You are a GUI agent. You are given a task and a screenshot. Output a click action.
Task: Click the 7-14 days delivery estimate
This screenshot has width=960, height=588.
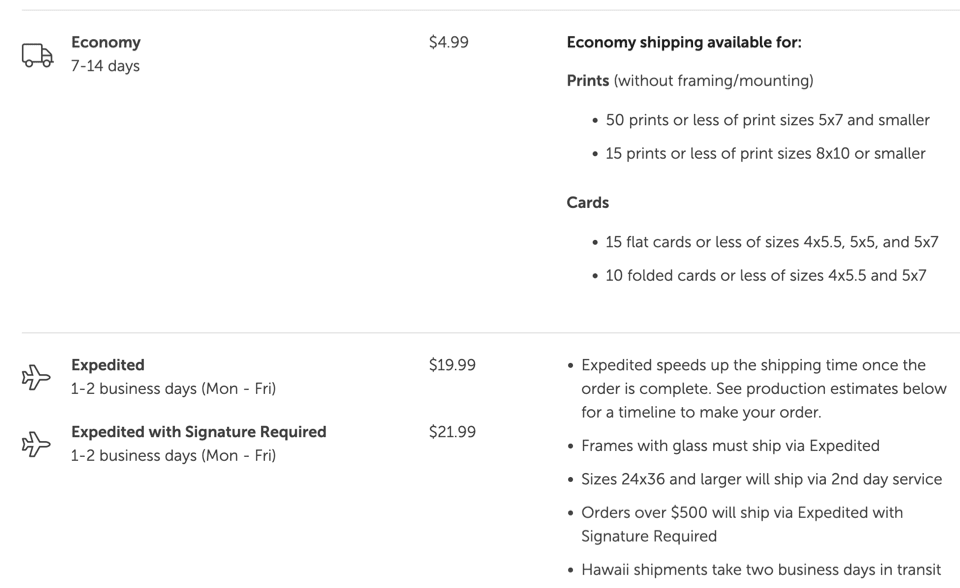pyautogui.click(x=105, y=66)
